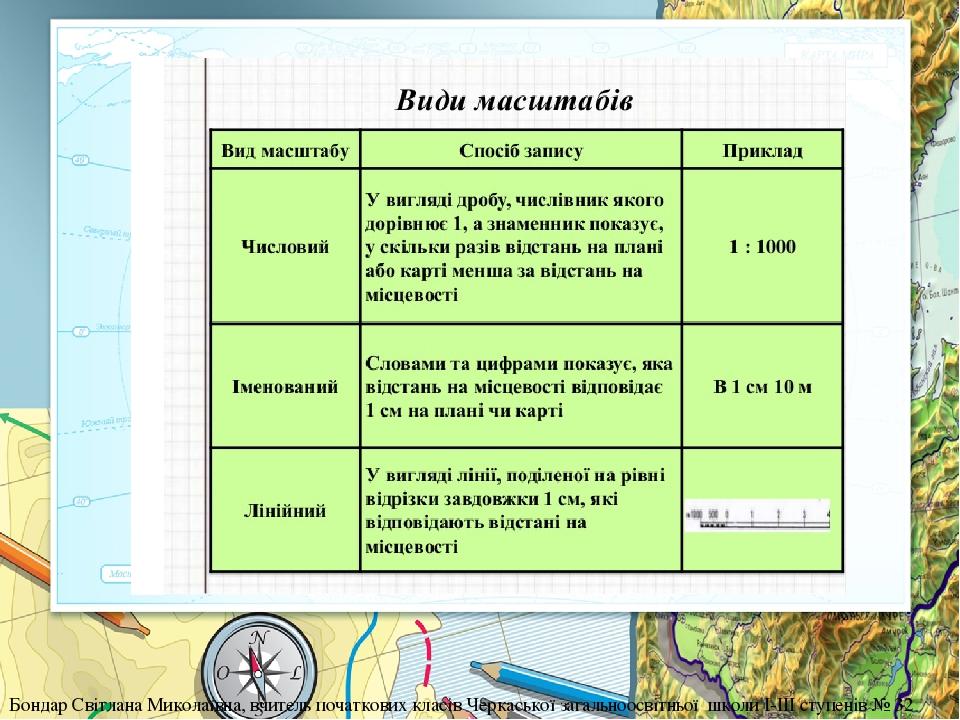The width and height of the screenshot is (960, 720).
Task: Click the row label 'Лінійний'
Action: tap(285, 511)
